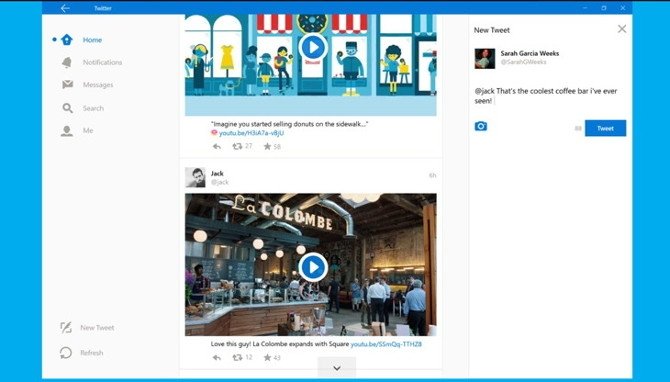This screenshot has height=382, width=670.
Task: Click the New Tweet panel heading
Action: point(492,30)
